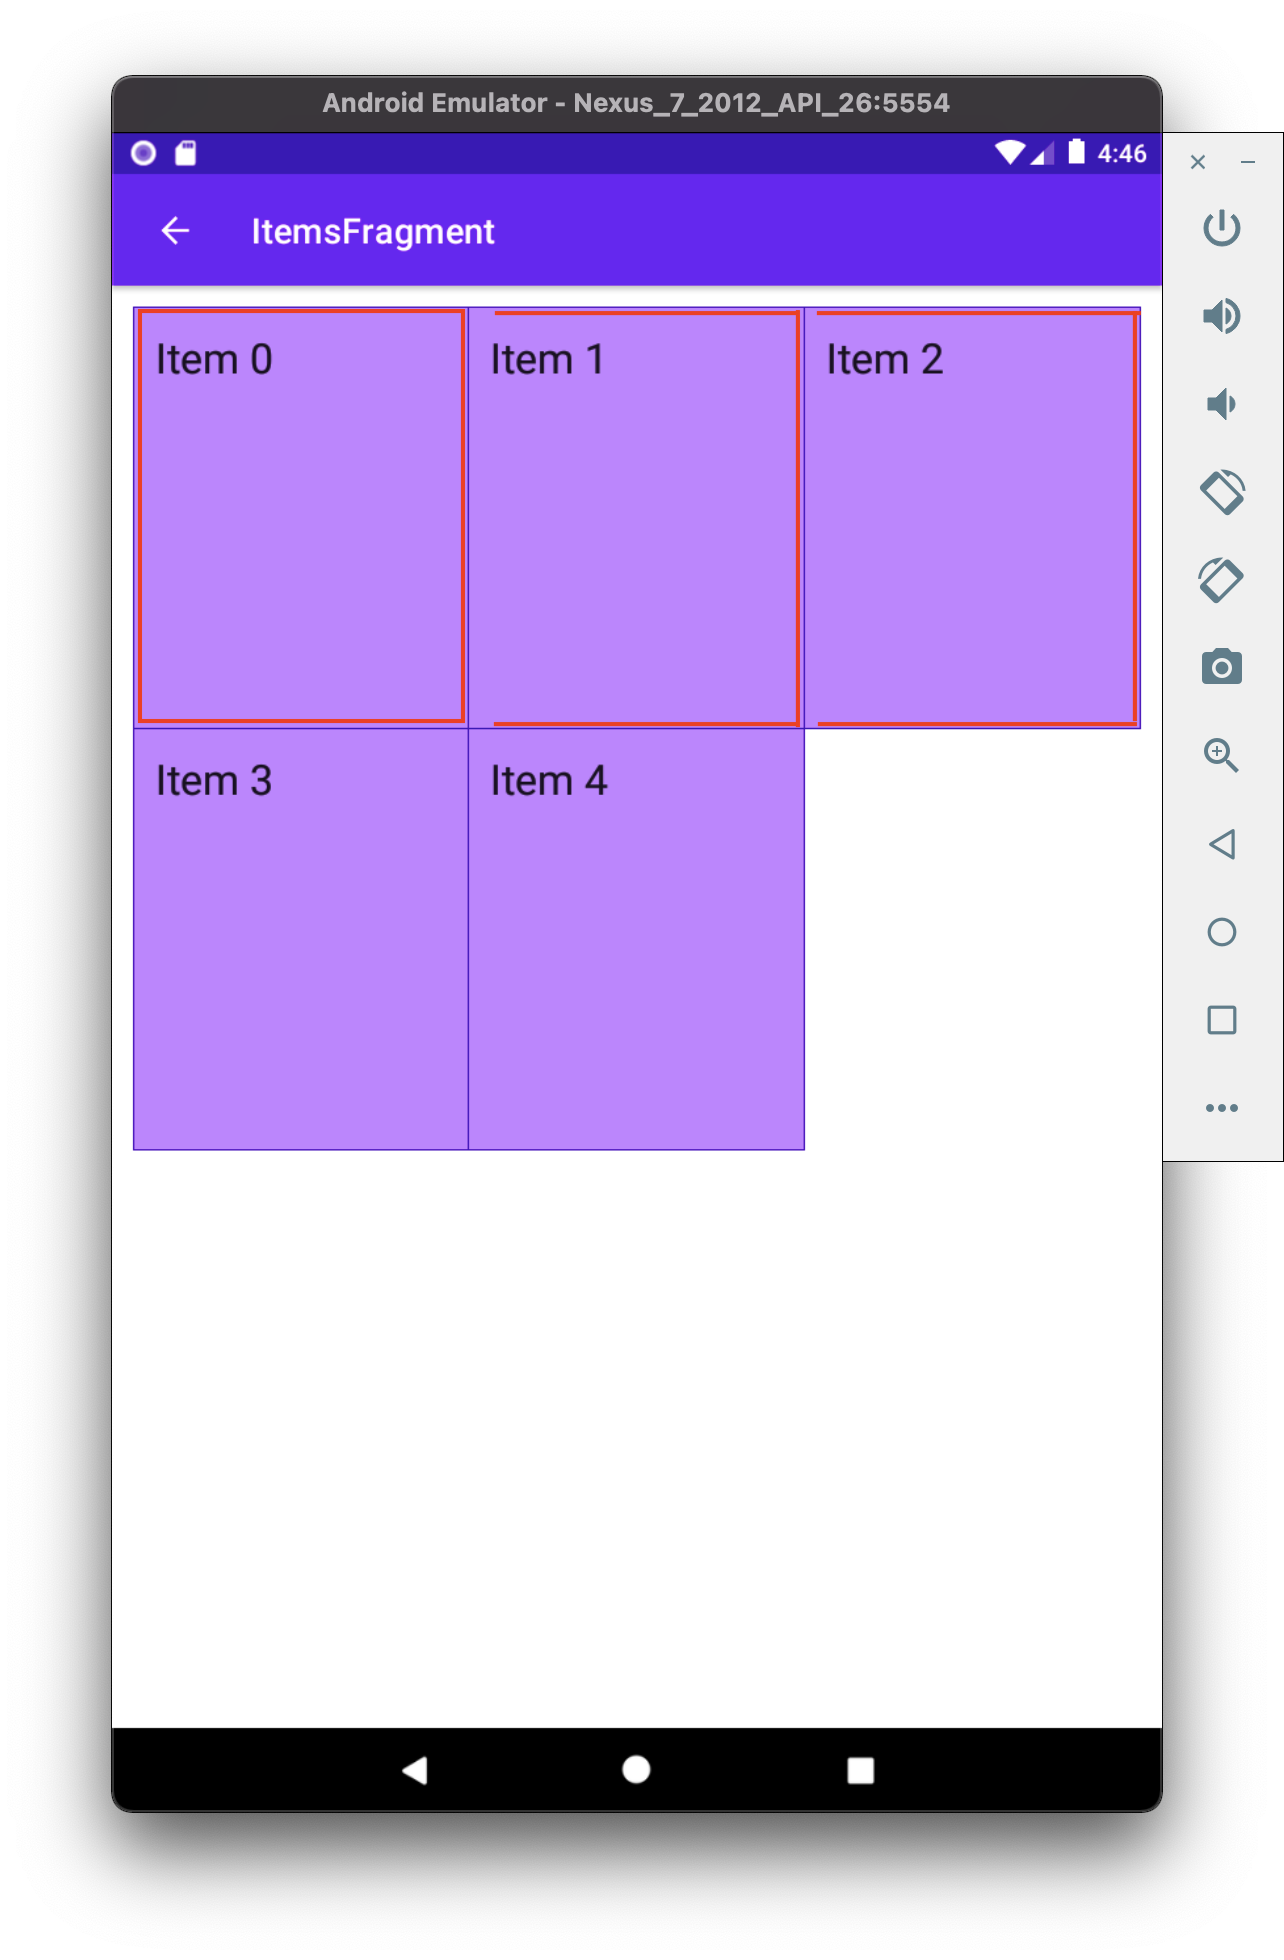Tap the back arrow in the app bar
This screenshot has width=1284, height=1960.
pos(175,231)
